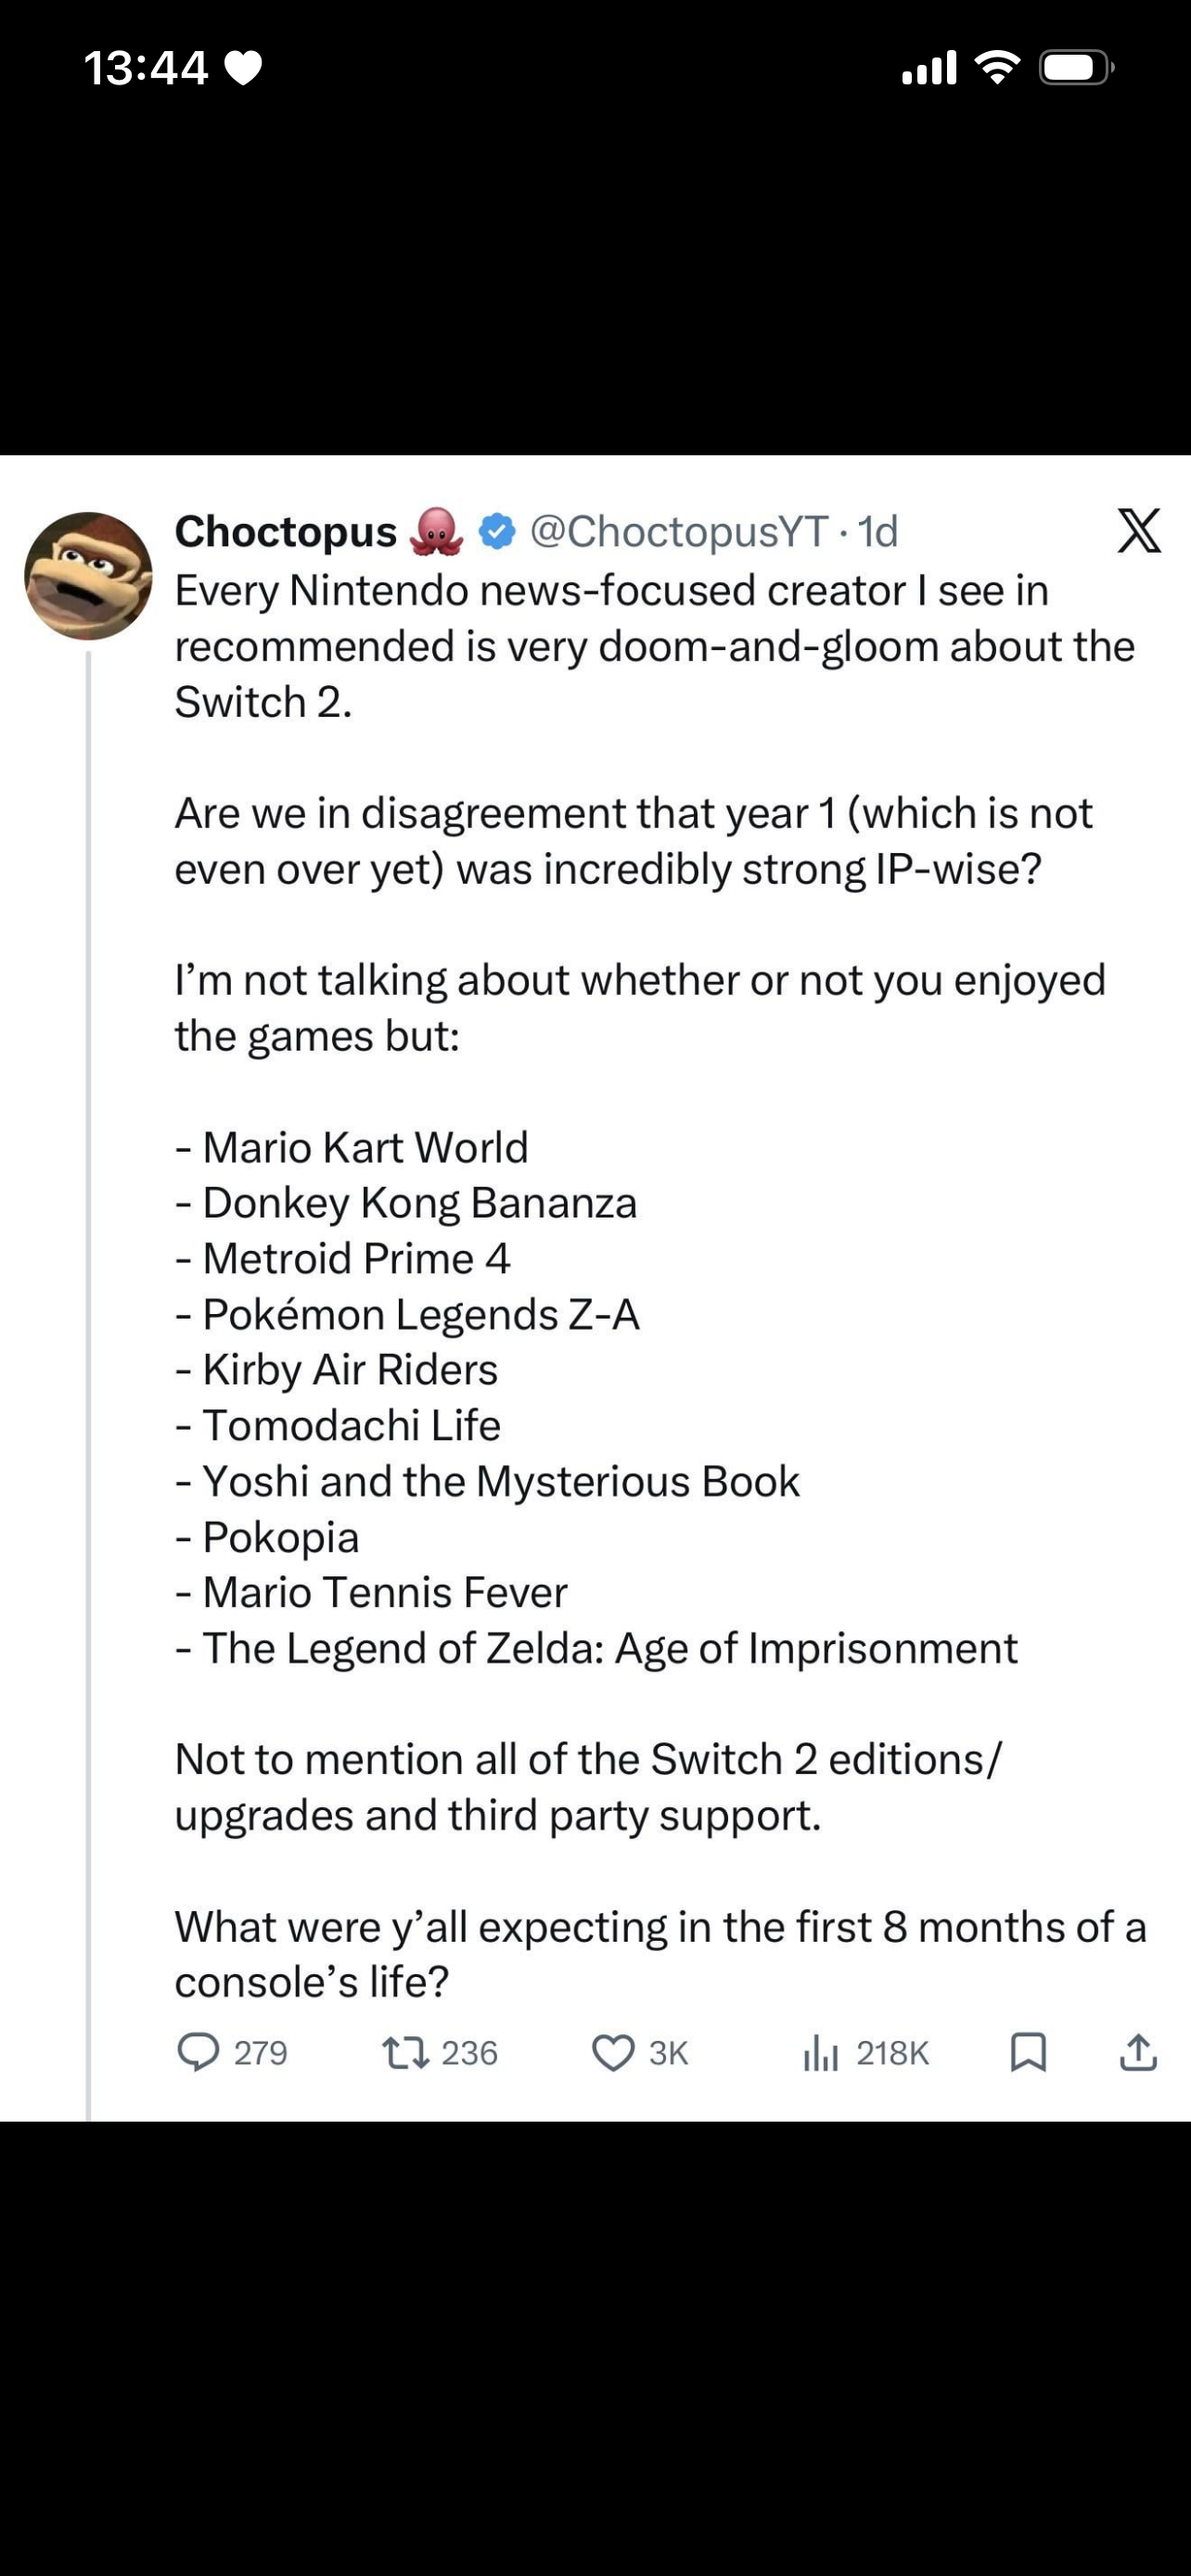Tap the battery icon in status bar
Screen dimensions: 1191x2576
click(x=1076, y=68)
